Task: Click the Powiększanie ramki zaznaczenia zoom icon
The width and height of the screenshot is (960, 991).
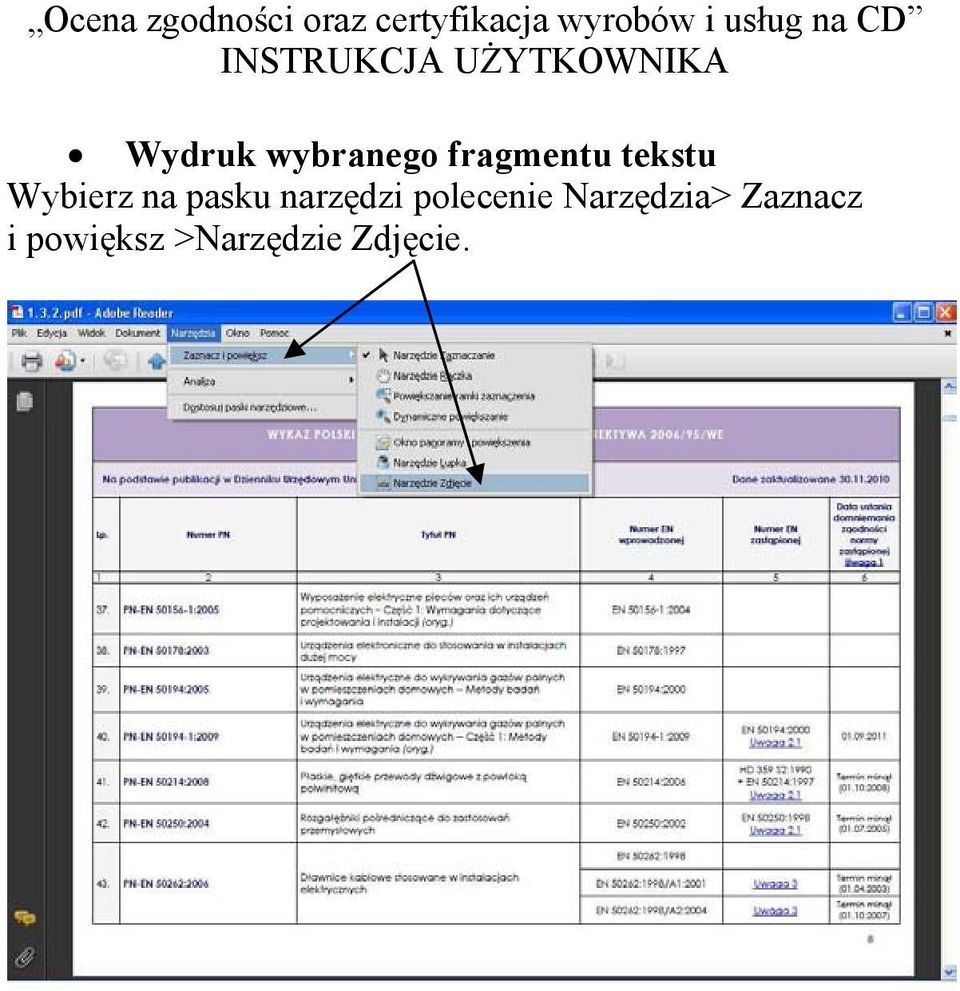Action: click(383, 396)
